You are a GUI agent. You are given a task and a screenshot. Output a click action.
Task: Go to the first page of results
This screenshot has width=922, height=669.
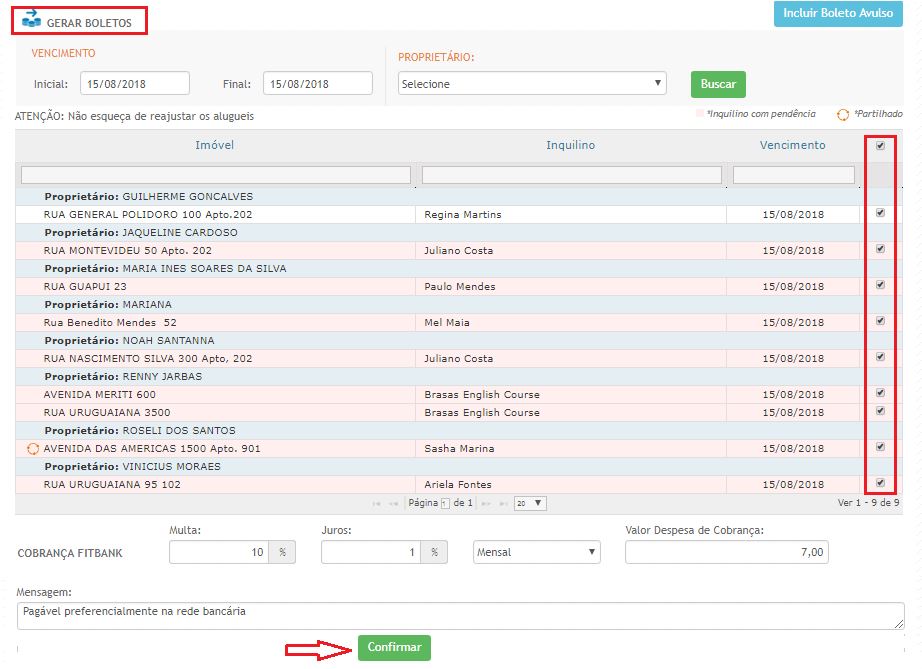[x=377, y=504]
